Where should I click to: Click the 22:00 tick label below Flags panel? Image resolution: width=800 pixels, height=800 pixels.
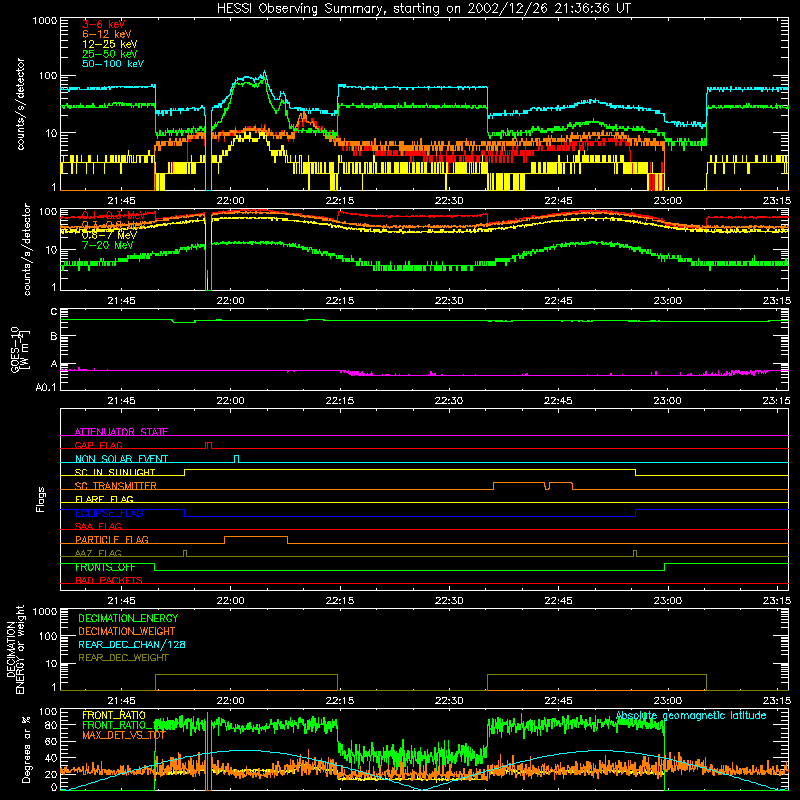pyautogui.click(x=231, y=601)
